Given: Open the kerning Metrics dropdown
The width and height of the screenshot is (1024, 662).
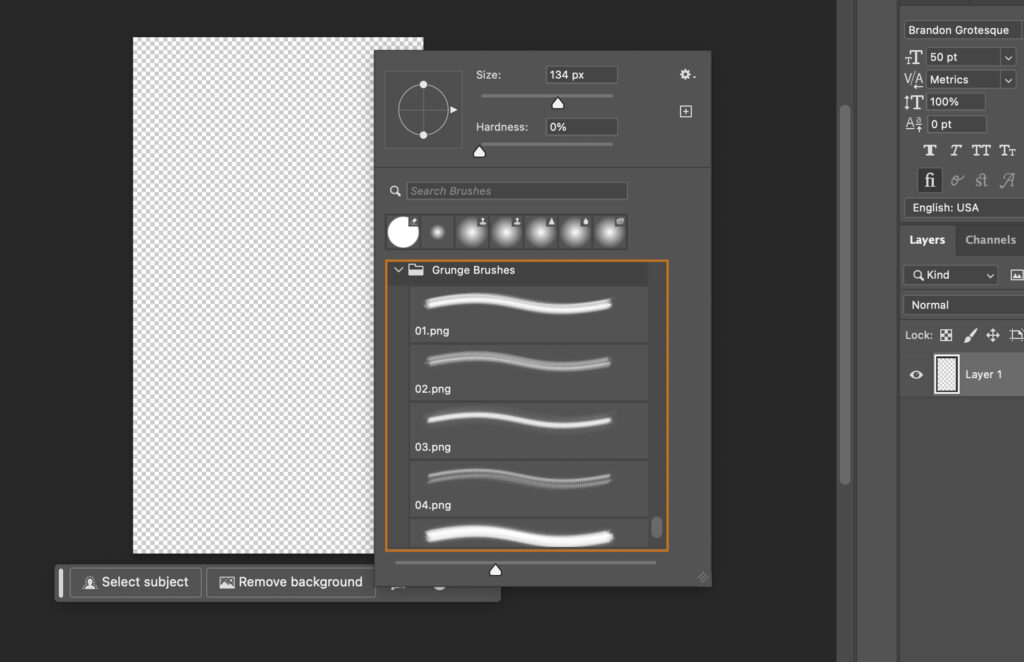Looking at the screenshot, I should point(1009,79).
